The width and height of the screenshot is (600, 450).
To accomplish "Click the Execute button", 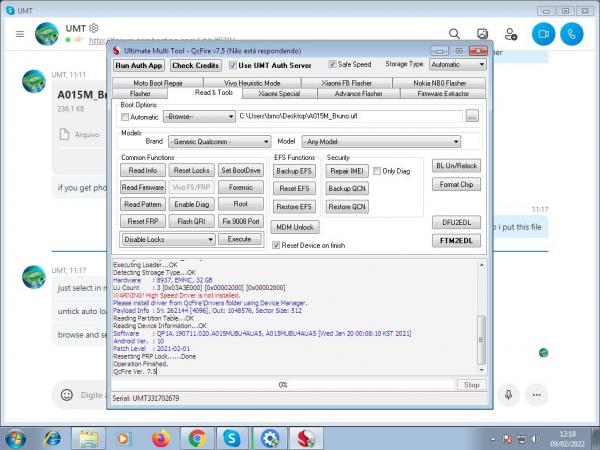I will tap(240, 239).
